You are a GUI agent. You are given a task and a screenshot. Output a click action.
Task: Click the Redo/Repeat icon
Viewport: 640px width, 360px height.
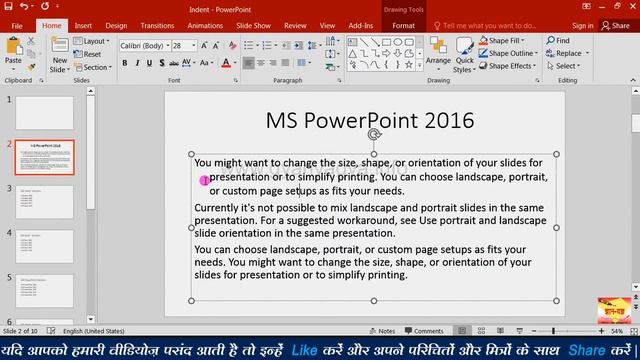(x=44, y=6)
